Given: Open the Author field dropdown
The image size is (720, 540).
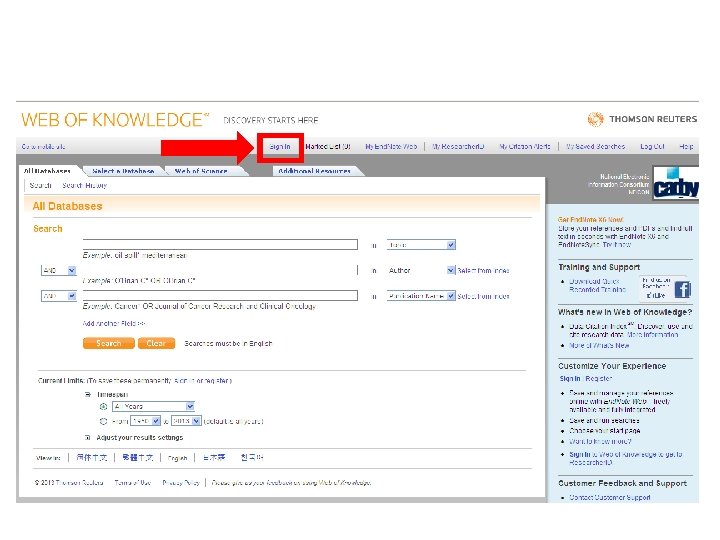Looking at the screenshot, I should click(421, 270).
